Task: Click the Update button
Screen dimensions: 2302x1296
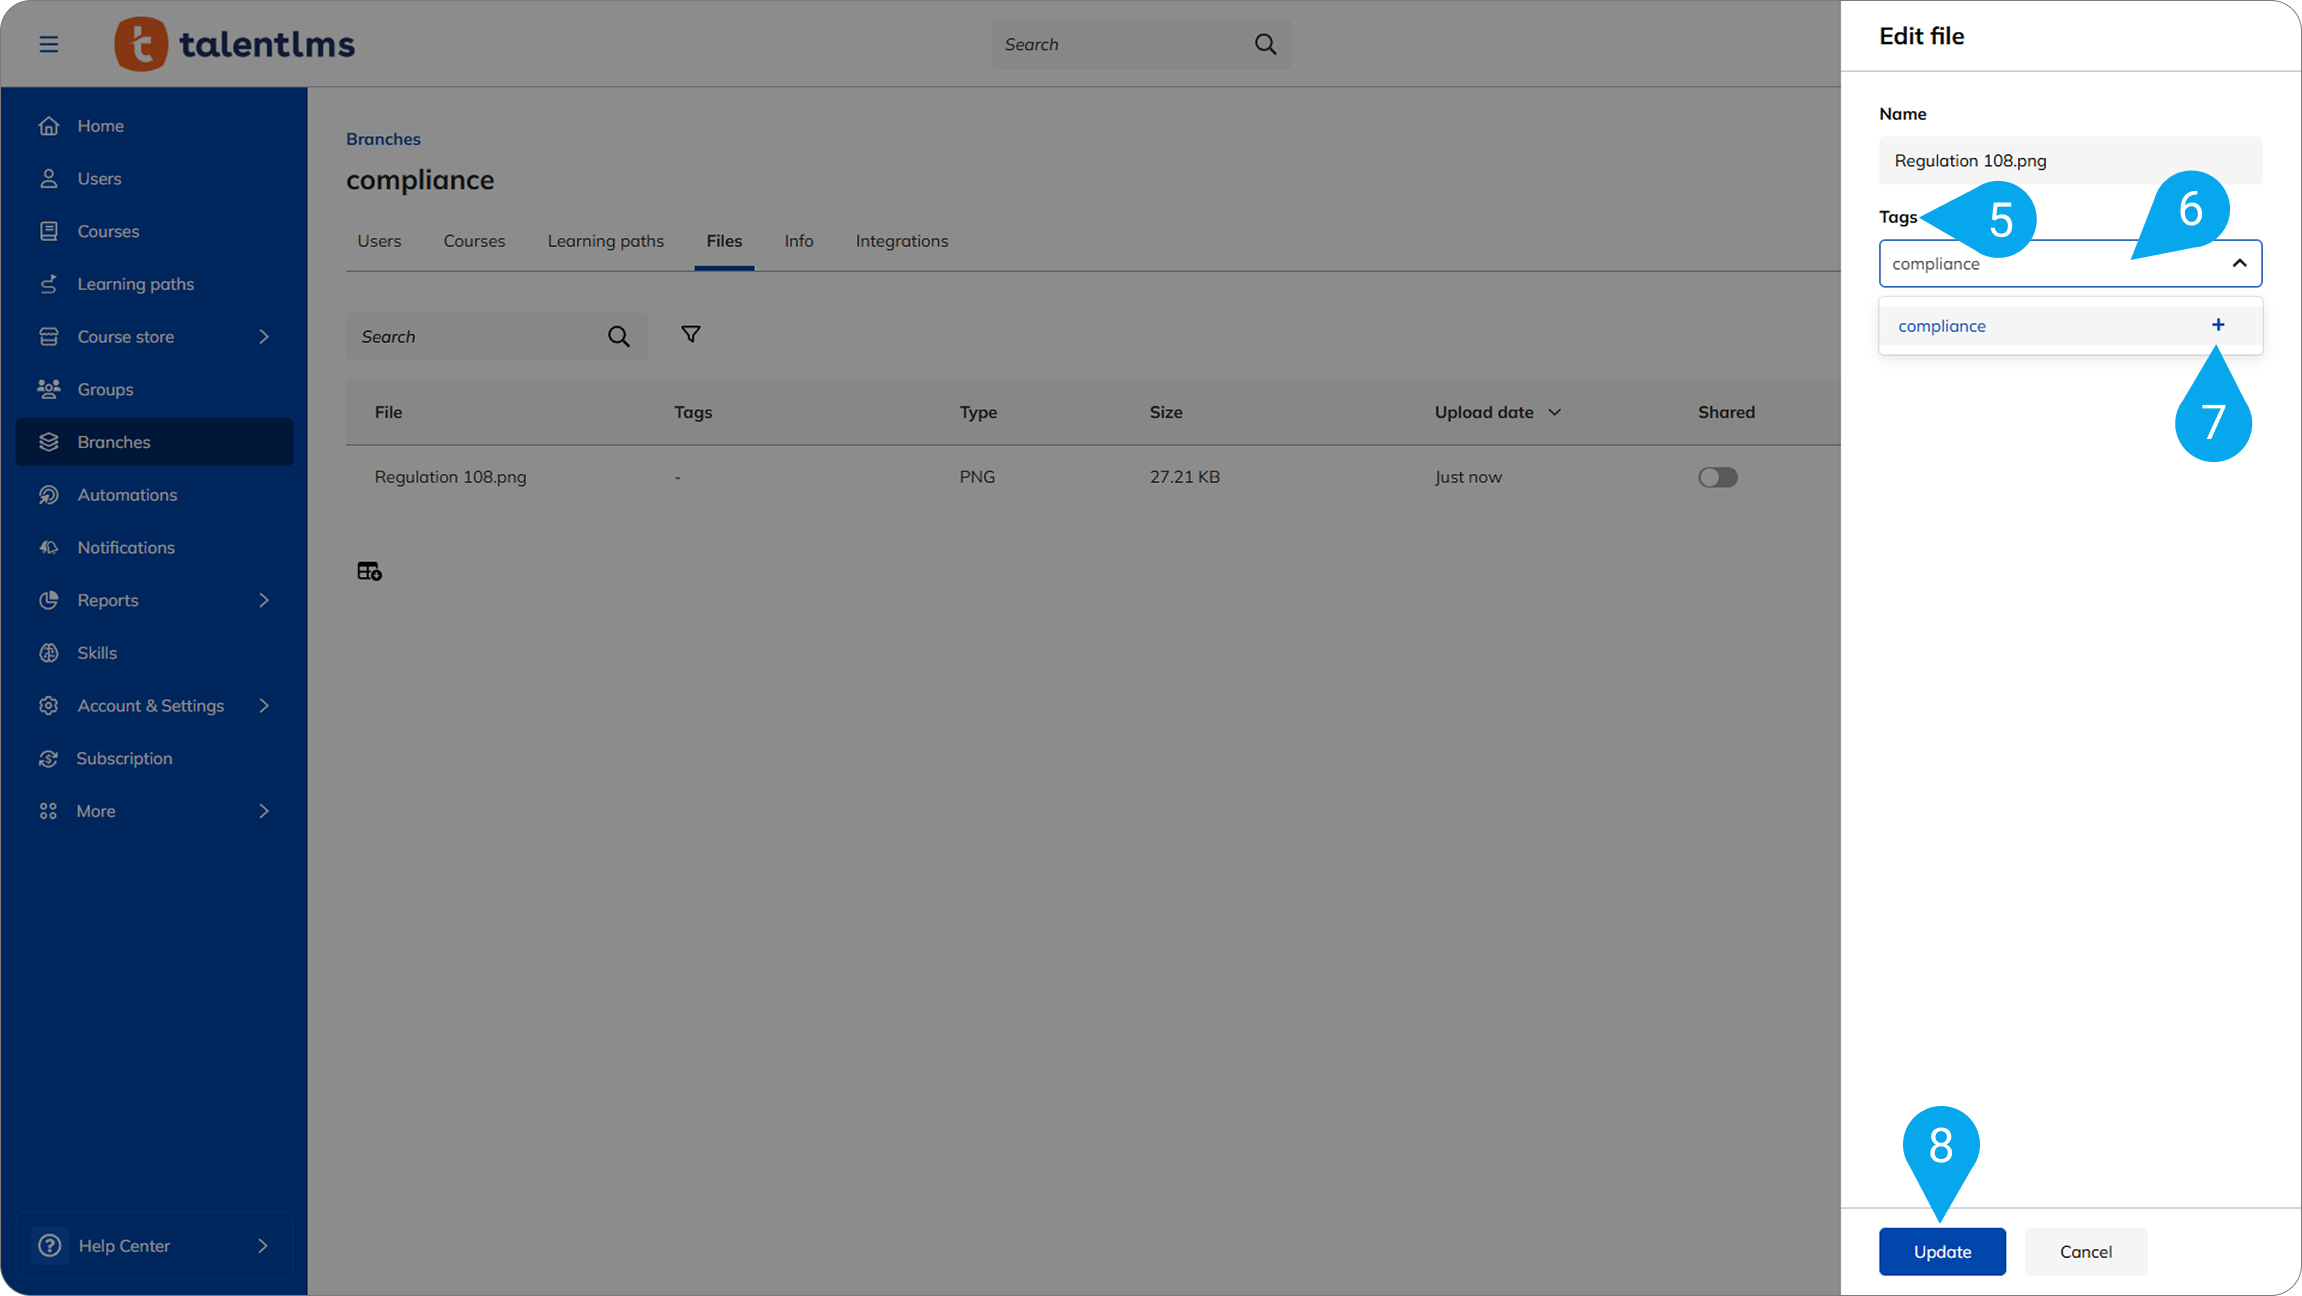Action: [1941, 1251]
